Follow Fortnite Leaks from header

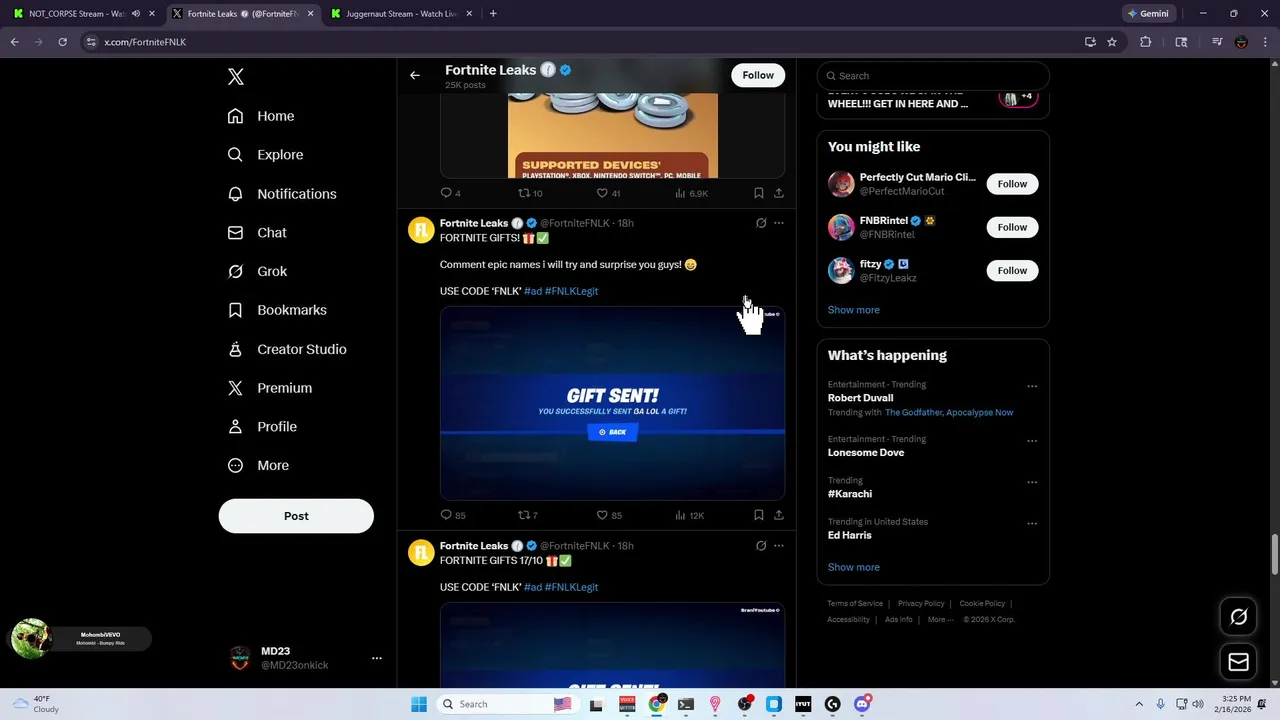758,75
